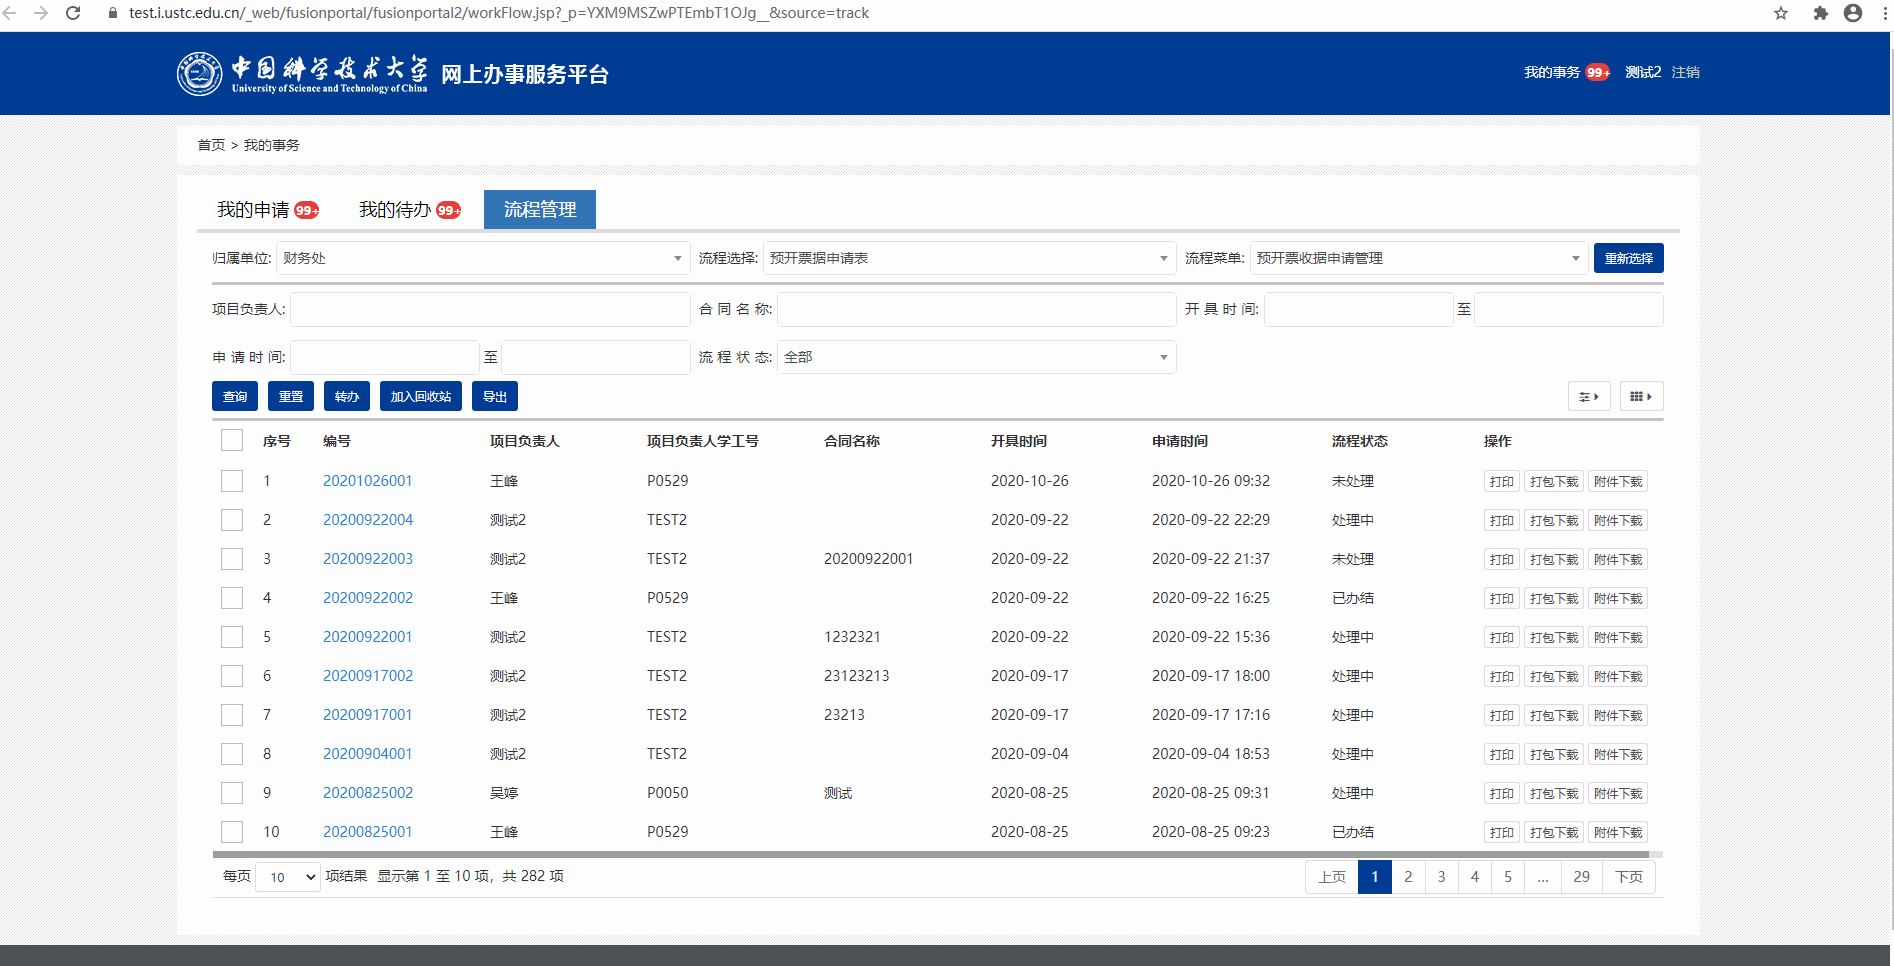Open the filter settings toggle icon
This screenshot has width=1894, height=966.
click(x=1588, y=397)
